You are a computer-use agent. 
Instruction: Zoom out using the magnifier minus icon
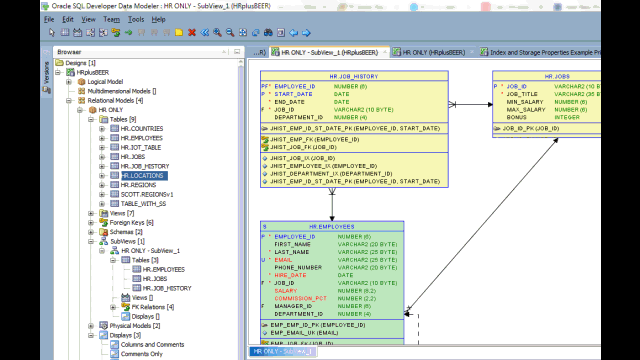230,33
